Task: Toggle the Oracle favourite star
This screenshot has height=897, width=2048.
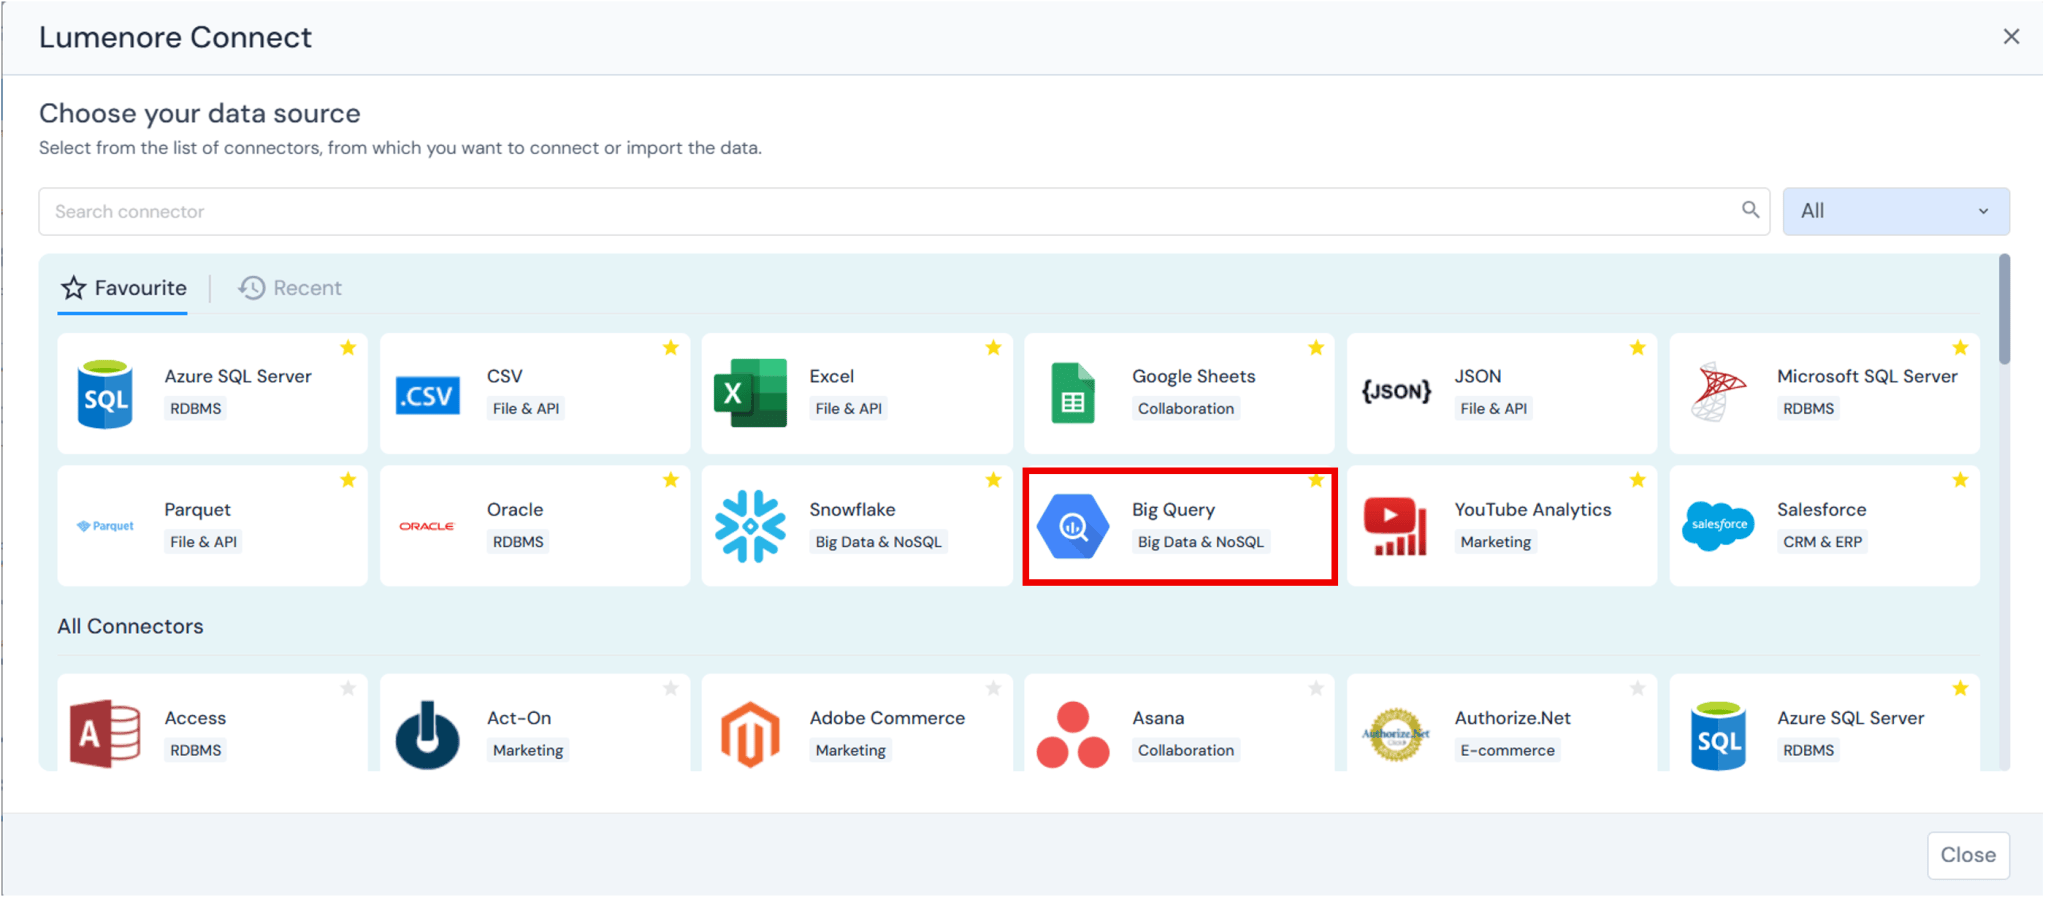Action: click(x=671, y=480)
